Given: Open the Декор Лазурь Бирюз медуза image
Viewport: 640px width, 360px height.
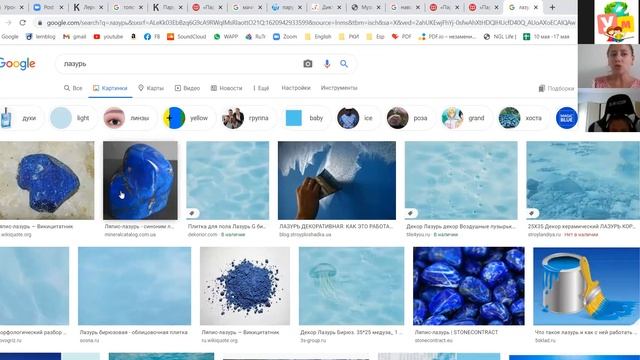Looking at the screenshot, I should (x=351, y=286).
